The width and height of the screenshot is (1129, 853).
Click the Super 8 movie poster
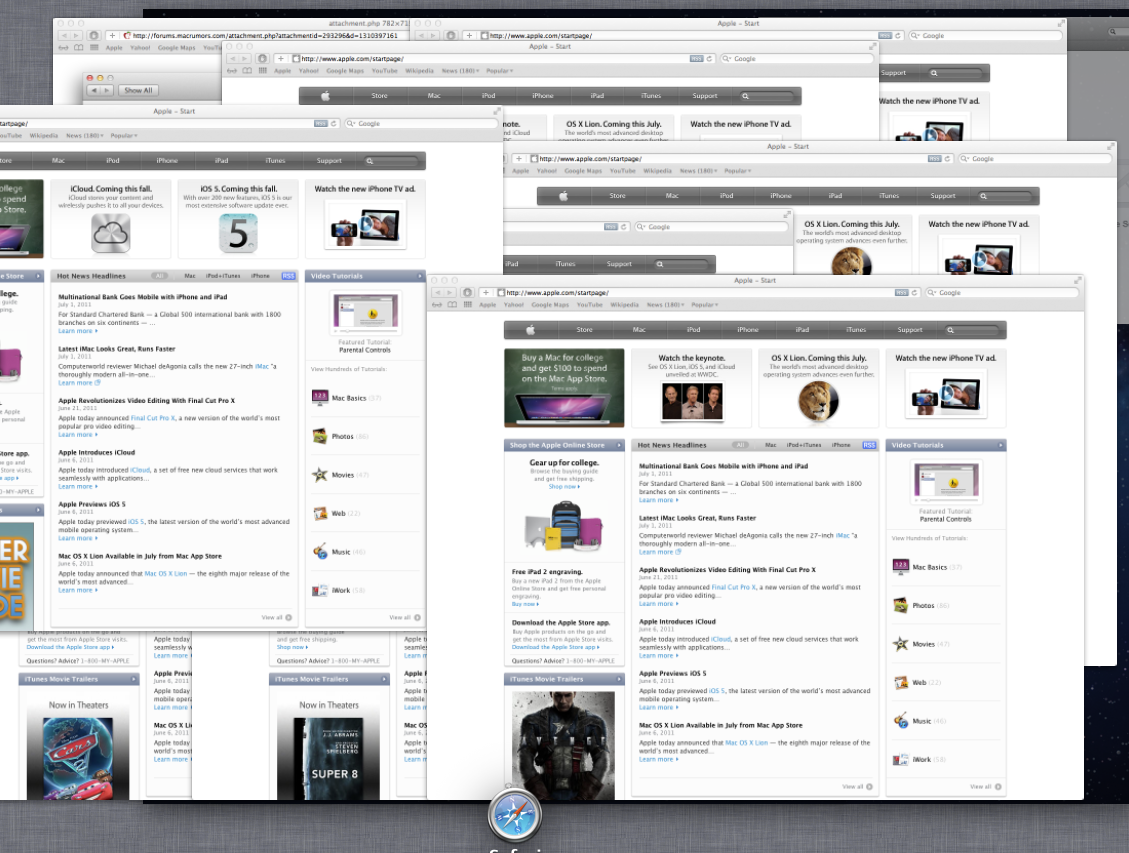[328, 758]
